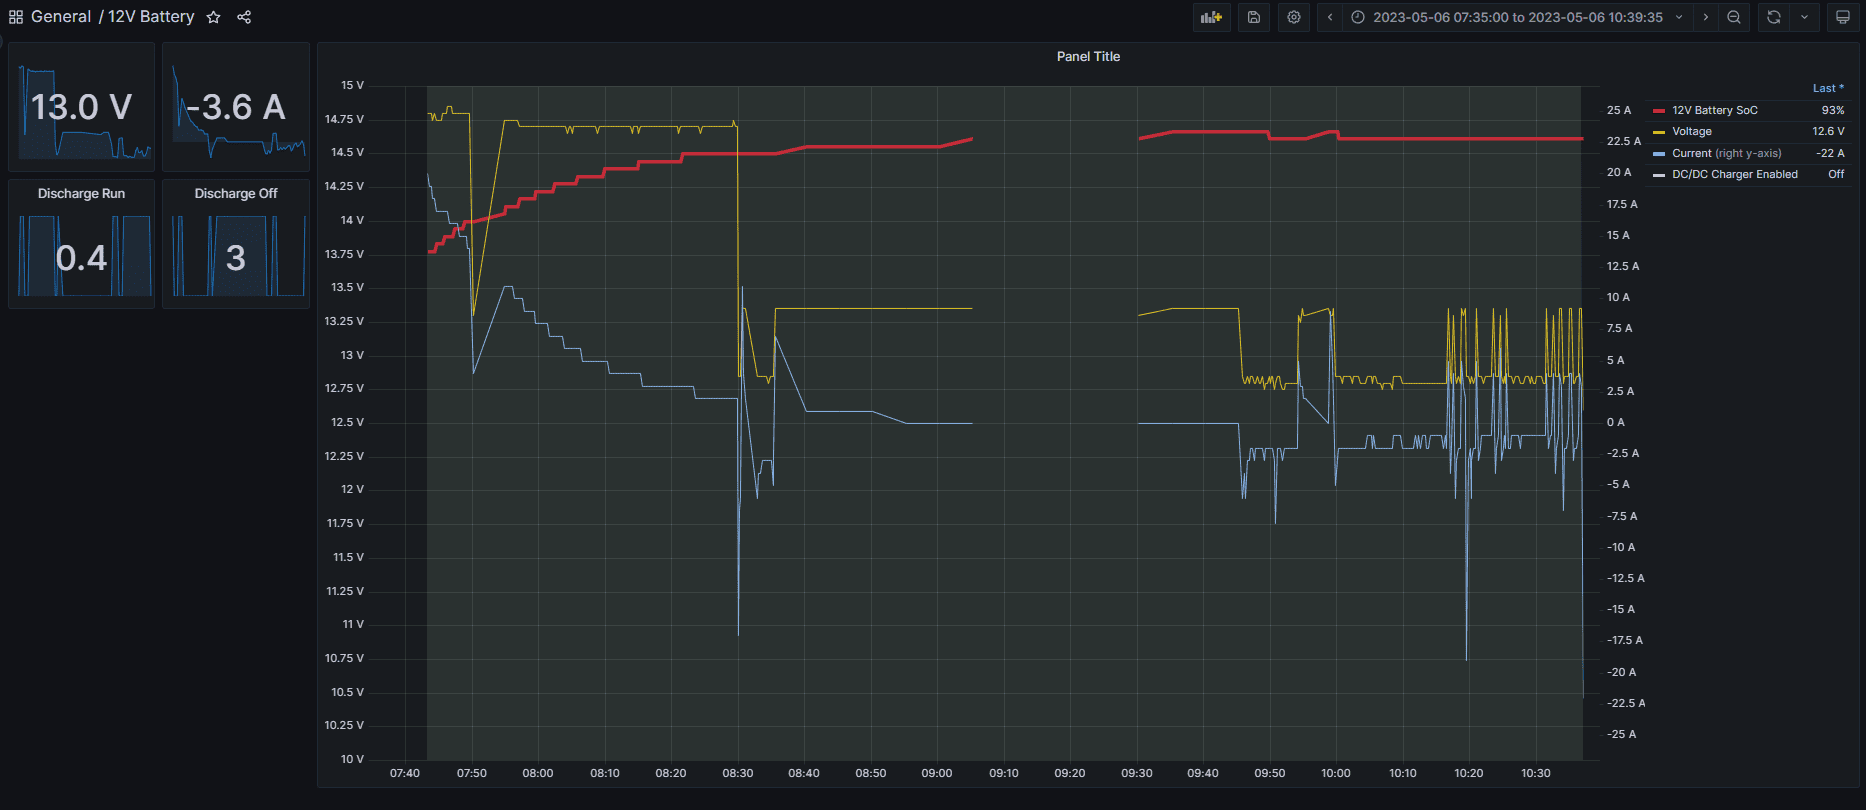This screenshot has height=810, width=1866.
Task: Open dashboard settings gear
Action: (1294, 17)
